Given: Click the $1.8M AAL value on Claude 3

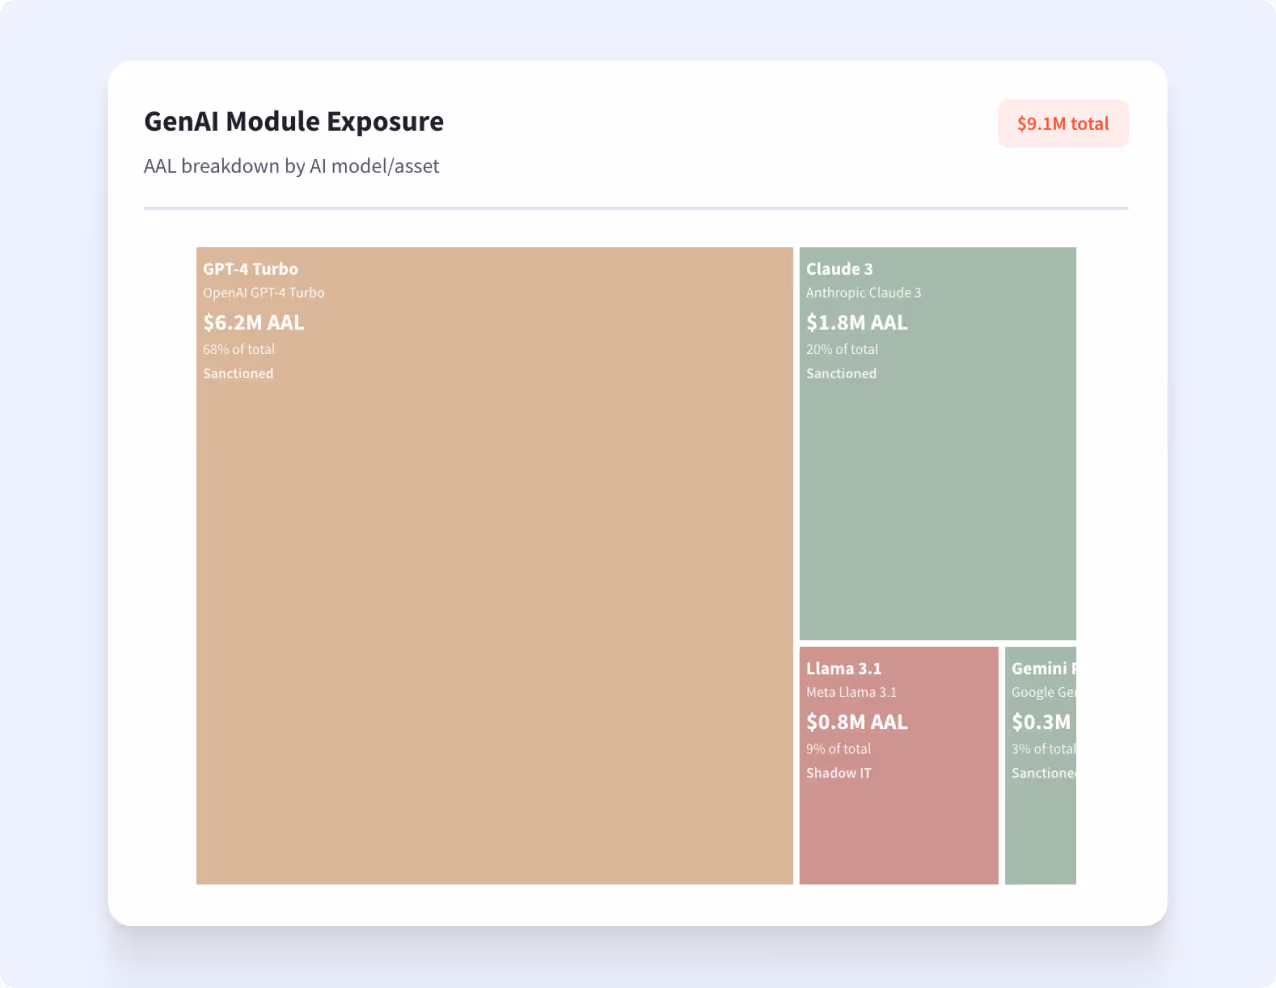Looking at the screenshot, I should 856,322.
